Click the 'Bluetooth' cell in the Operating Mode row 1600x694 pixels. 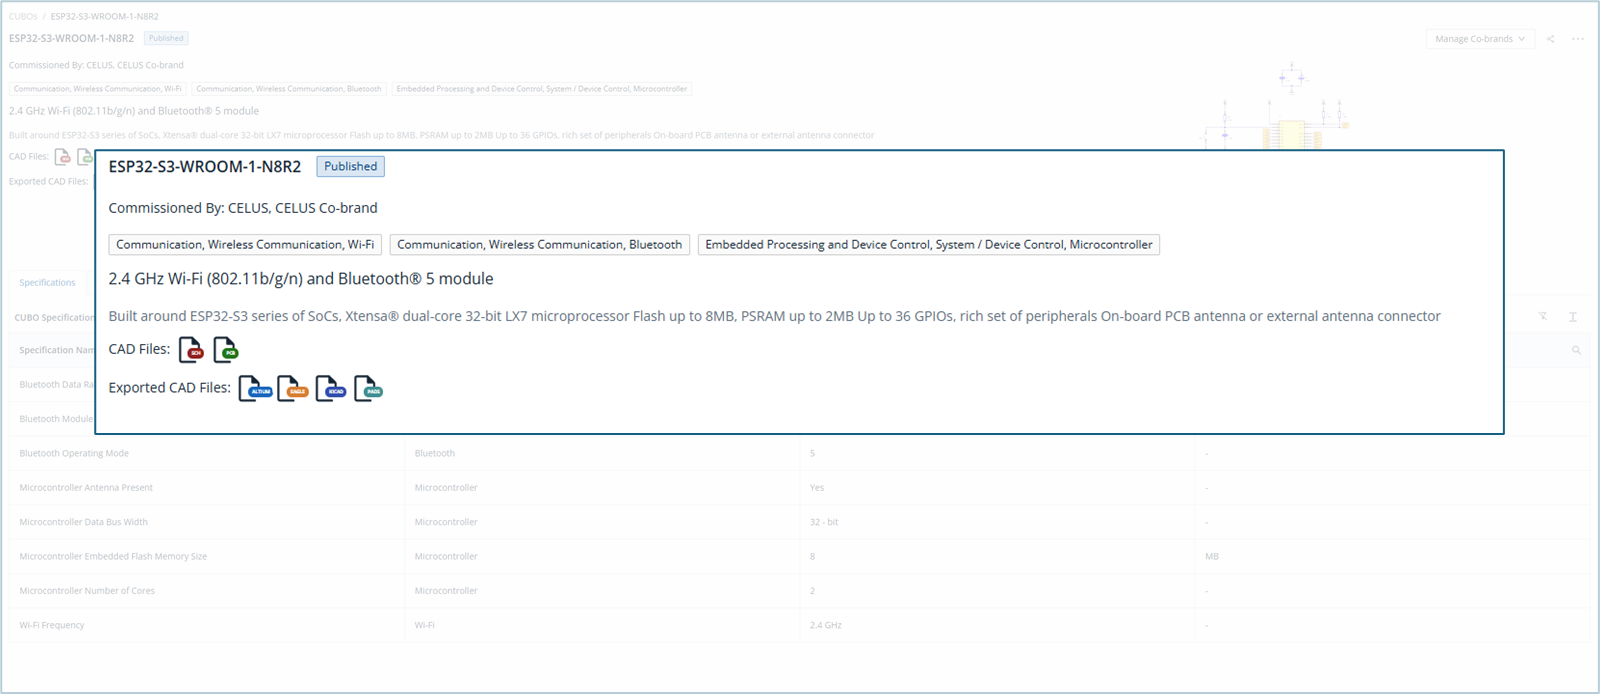coord(435,454)
